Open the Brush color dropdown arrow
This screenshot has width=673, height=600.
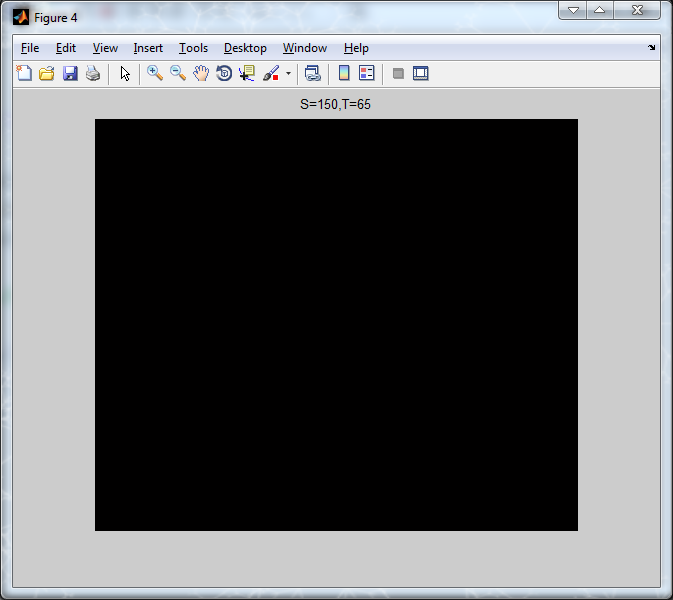tap(288, 73)
